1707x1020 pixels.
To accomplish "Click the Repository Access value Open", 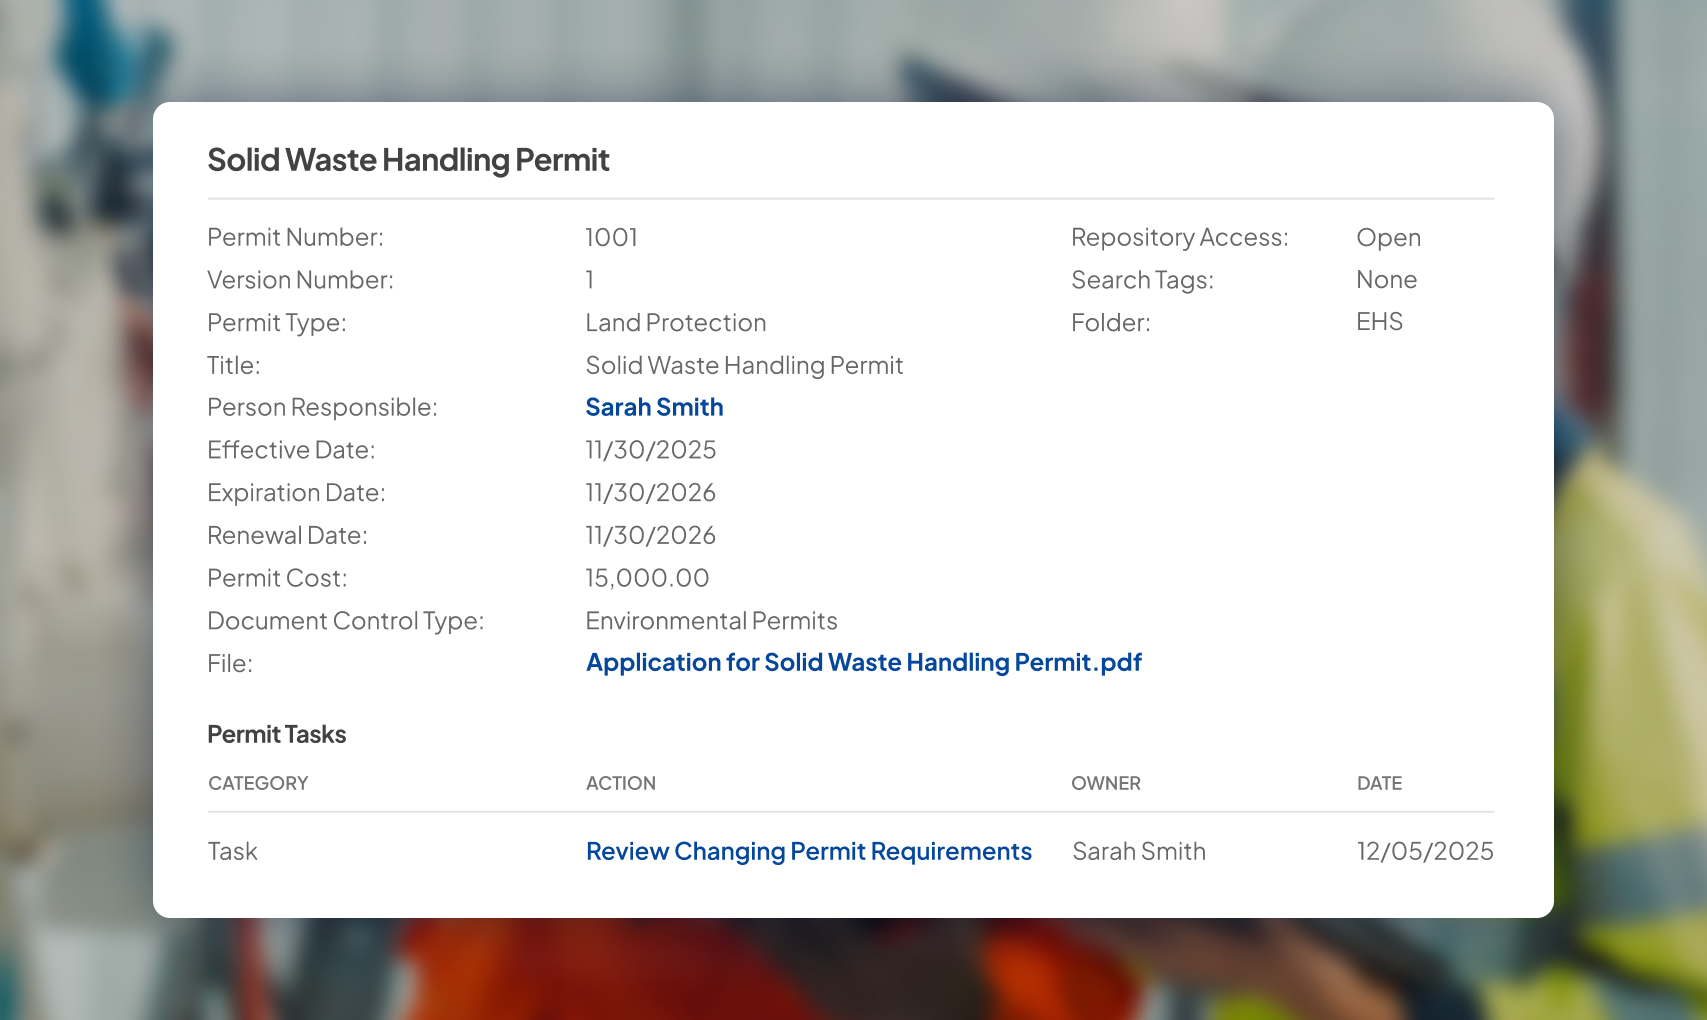I will click(x=1388, y=238).
